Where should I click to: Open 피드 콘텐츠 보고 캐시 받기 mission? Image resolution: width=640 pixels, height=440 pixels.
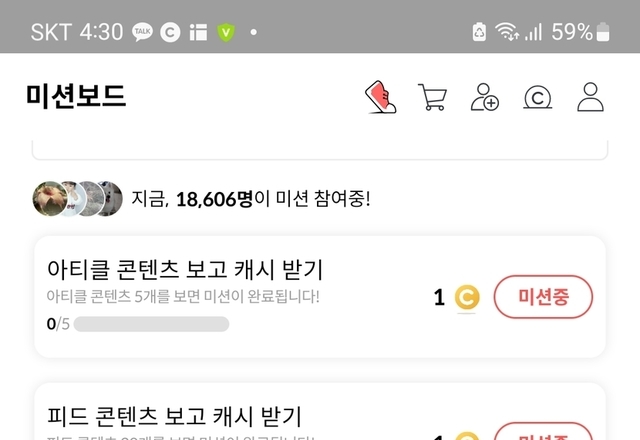[174, 416]
